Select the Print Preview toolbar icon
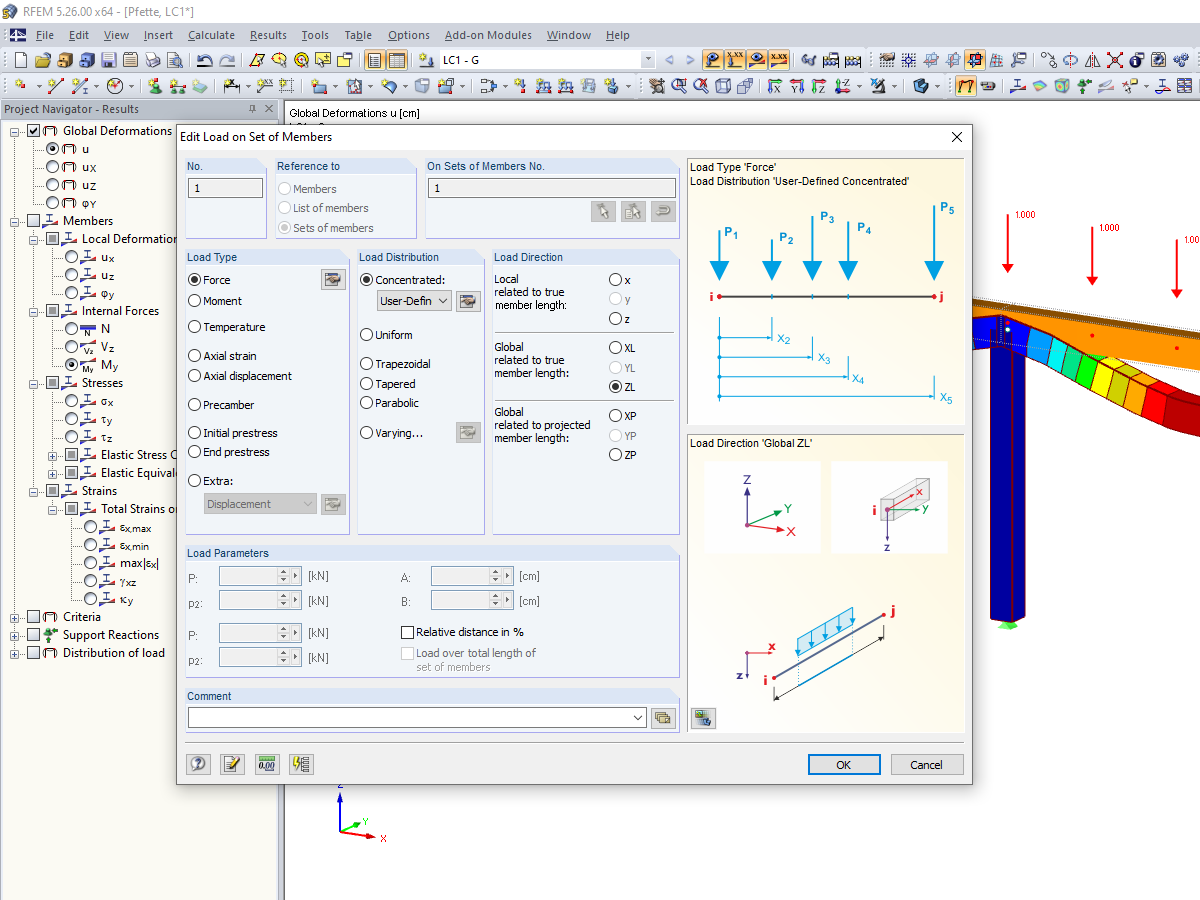Screen dimensions: 1200x900 175,59
